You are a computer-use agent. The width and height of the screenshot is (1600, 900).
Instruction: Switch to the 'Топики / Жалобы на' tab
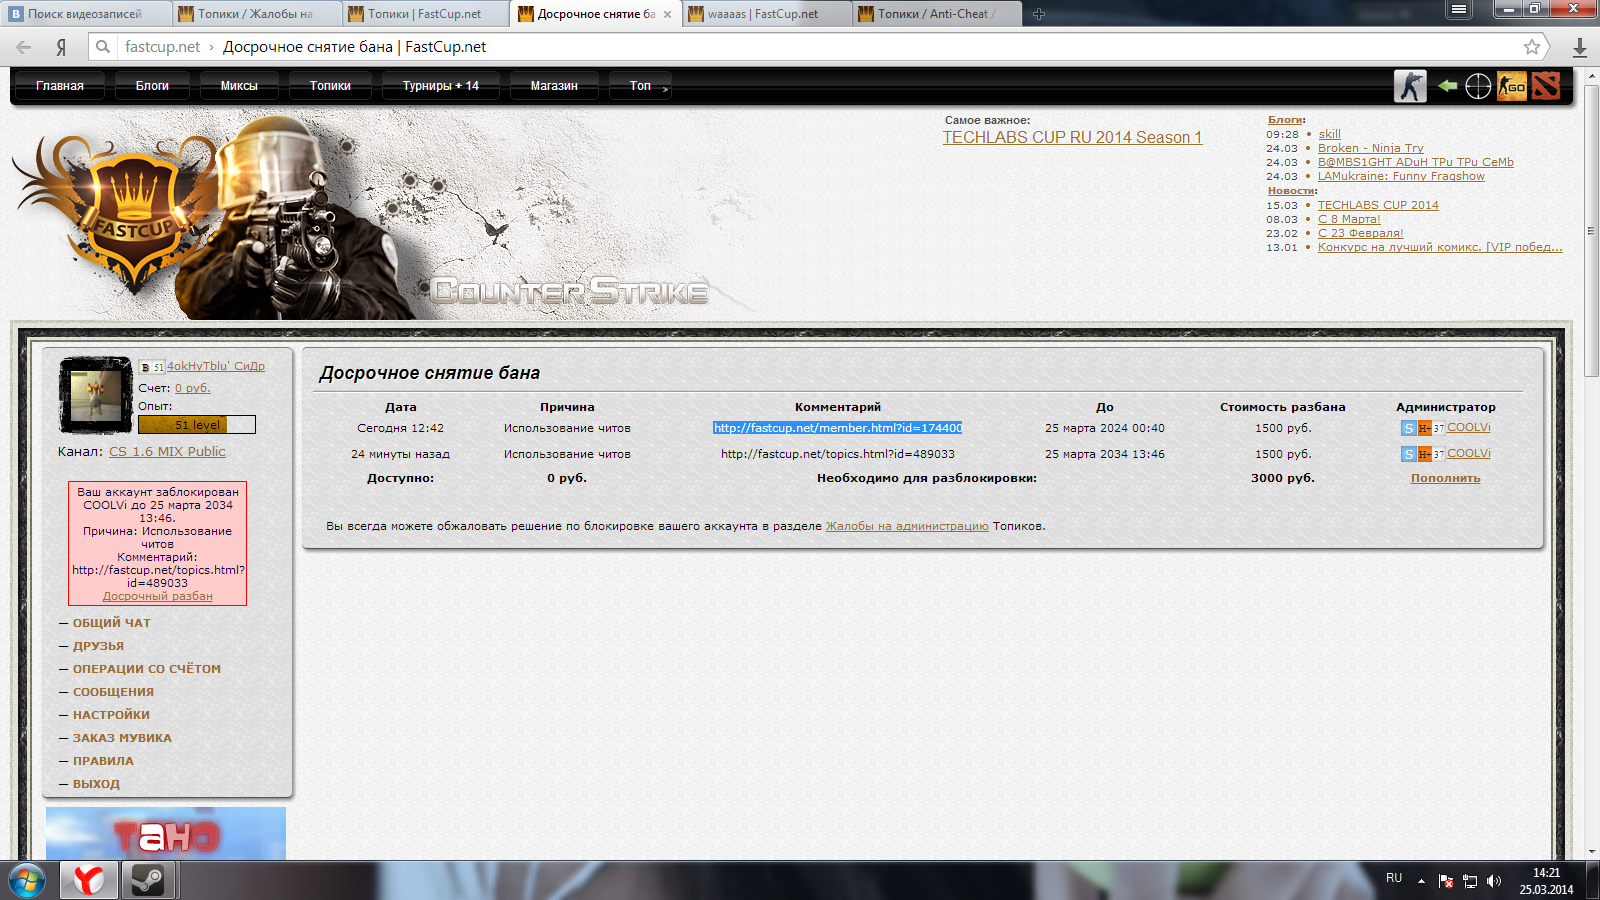coord(255,14)
